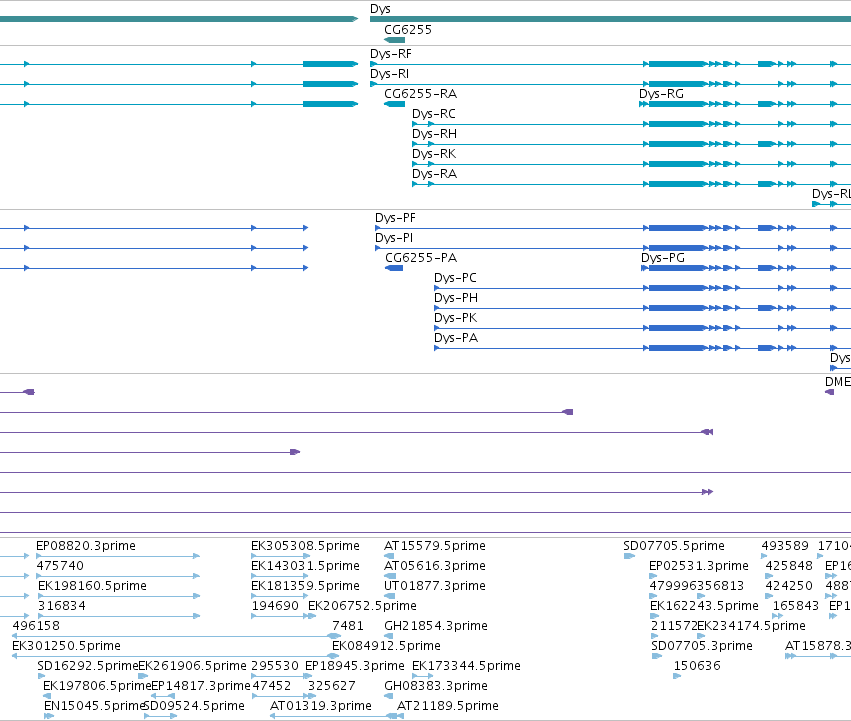The image size is (851, 721).
Task: Choose the Dys-PC protein label
Action: pos(455,278)
